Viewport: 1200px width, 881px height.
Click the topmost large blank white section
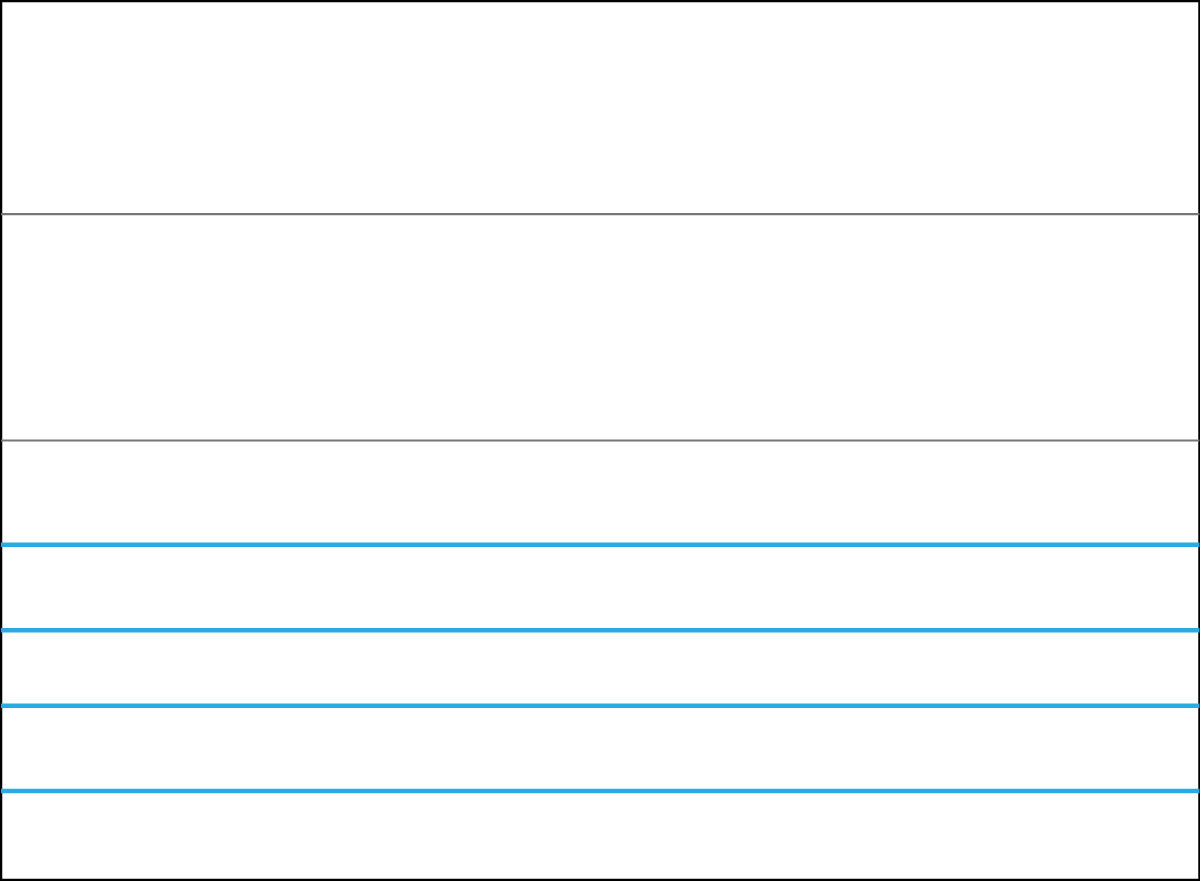click(x=600, y=107)
